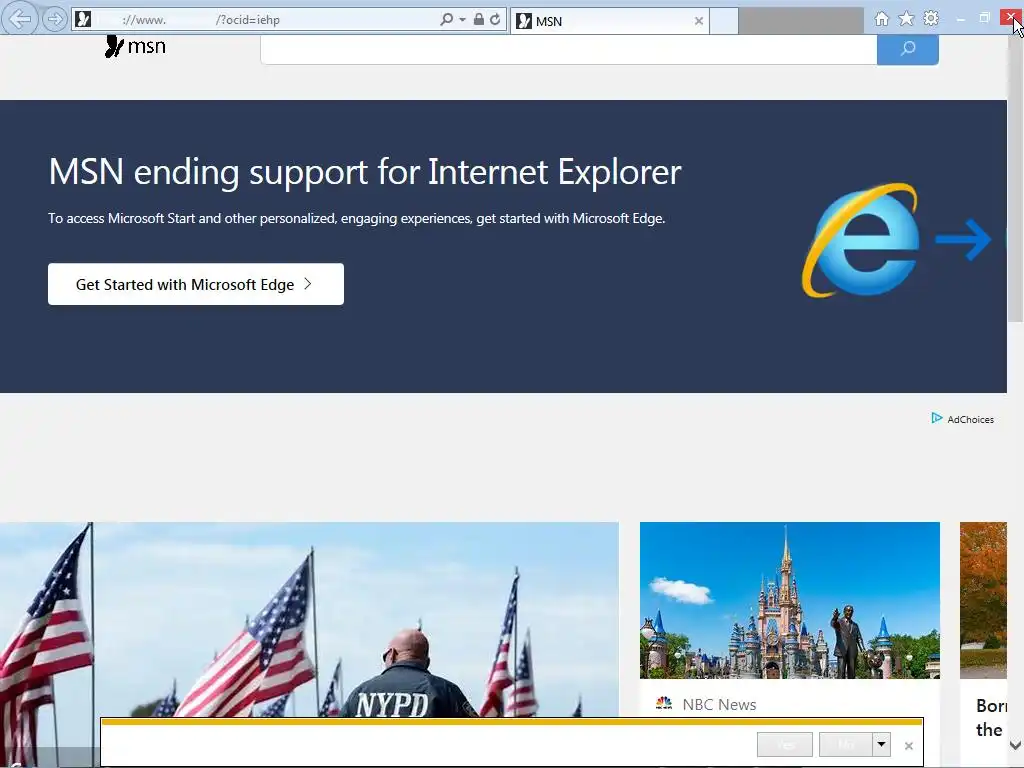Click the Internet Explorer logo image
Viewport: 1024px width, 768px height.
click(x=861, y=240)
